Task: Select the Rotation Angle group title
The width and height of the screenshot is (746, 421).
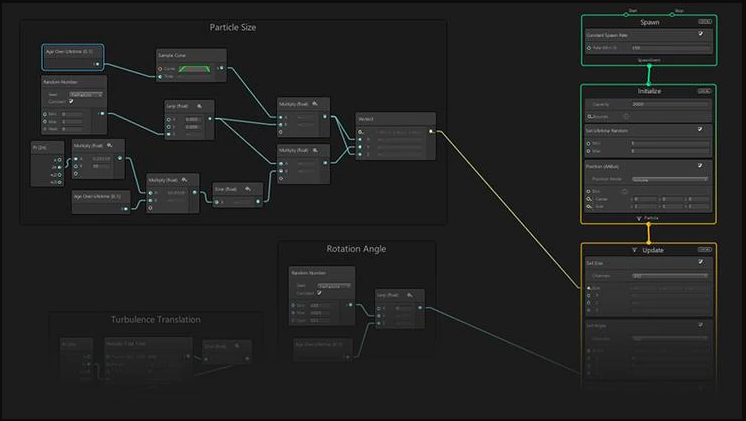Action: coord(356,249)
